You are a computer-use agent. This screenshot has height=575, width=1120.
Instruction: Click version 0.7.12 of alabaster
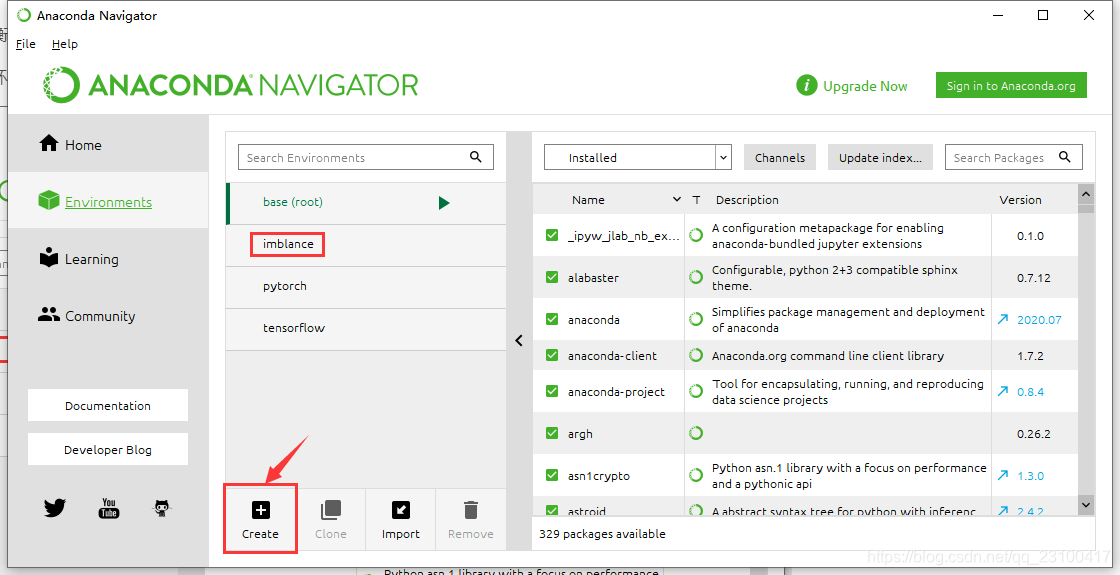tap(1034, 278)
